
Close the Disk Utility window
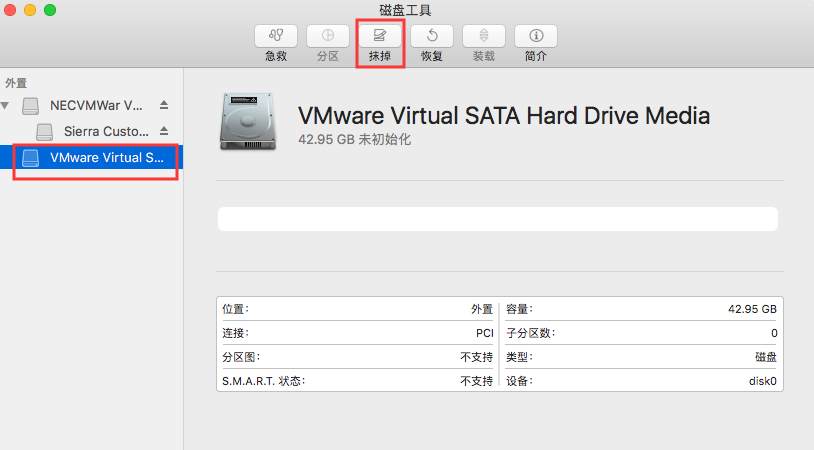[10, 10]
